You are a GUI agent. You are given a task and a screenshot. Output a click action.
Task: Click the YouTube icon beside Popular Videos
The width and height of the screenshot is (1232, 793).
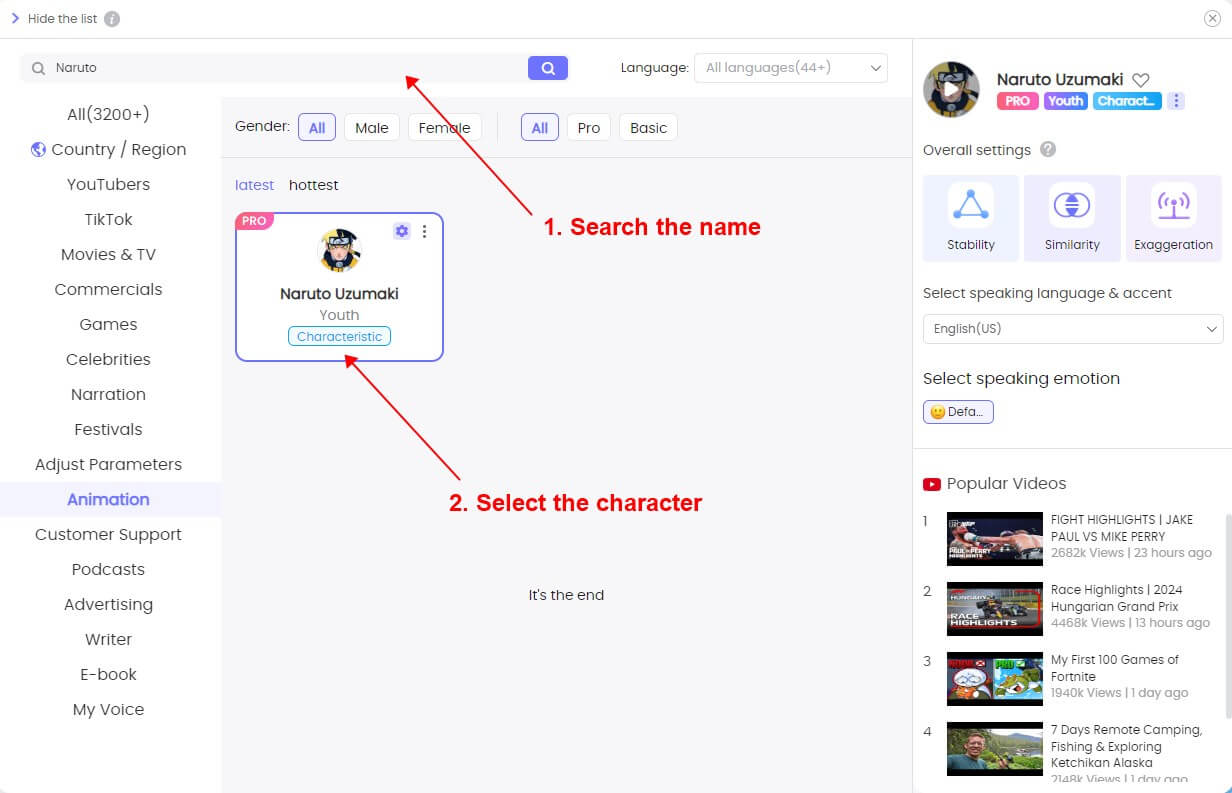pos(932,484)
